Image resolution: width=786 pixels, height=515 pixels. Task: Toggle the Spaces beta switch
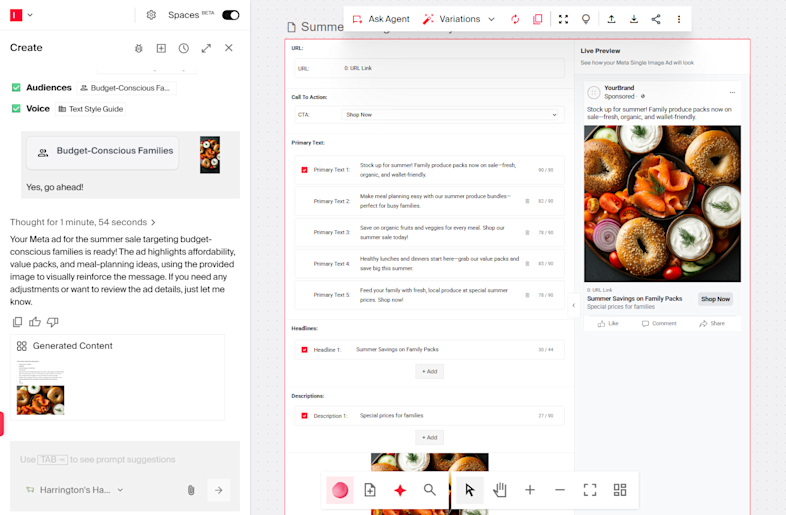(231, 15)
